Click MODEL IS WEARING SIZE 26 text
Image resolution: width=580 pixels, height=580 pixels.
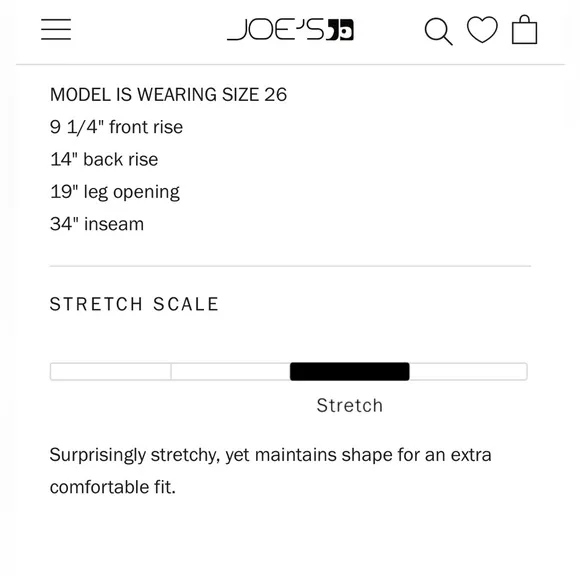[x=168, y=95]
